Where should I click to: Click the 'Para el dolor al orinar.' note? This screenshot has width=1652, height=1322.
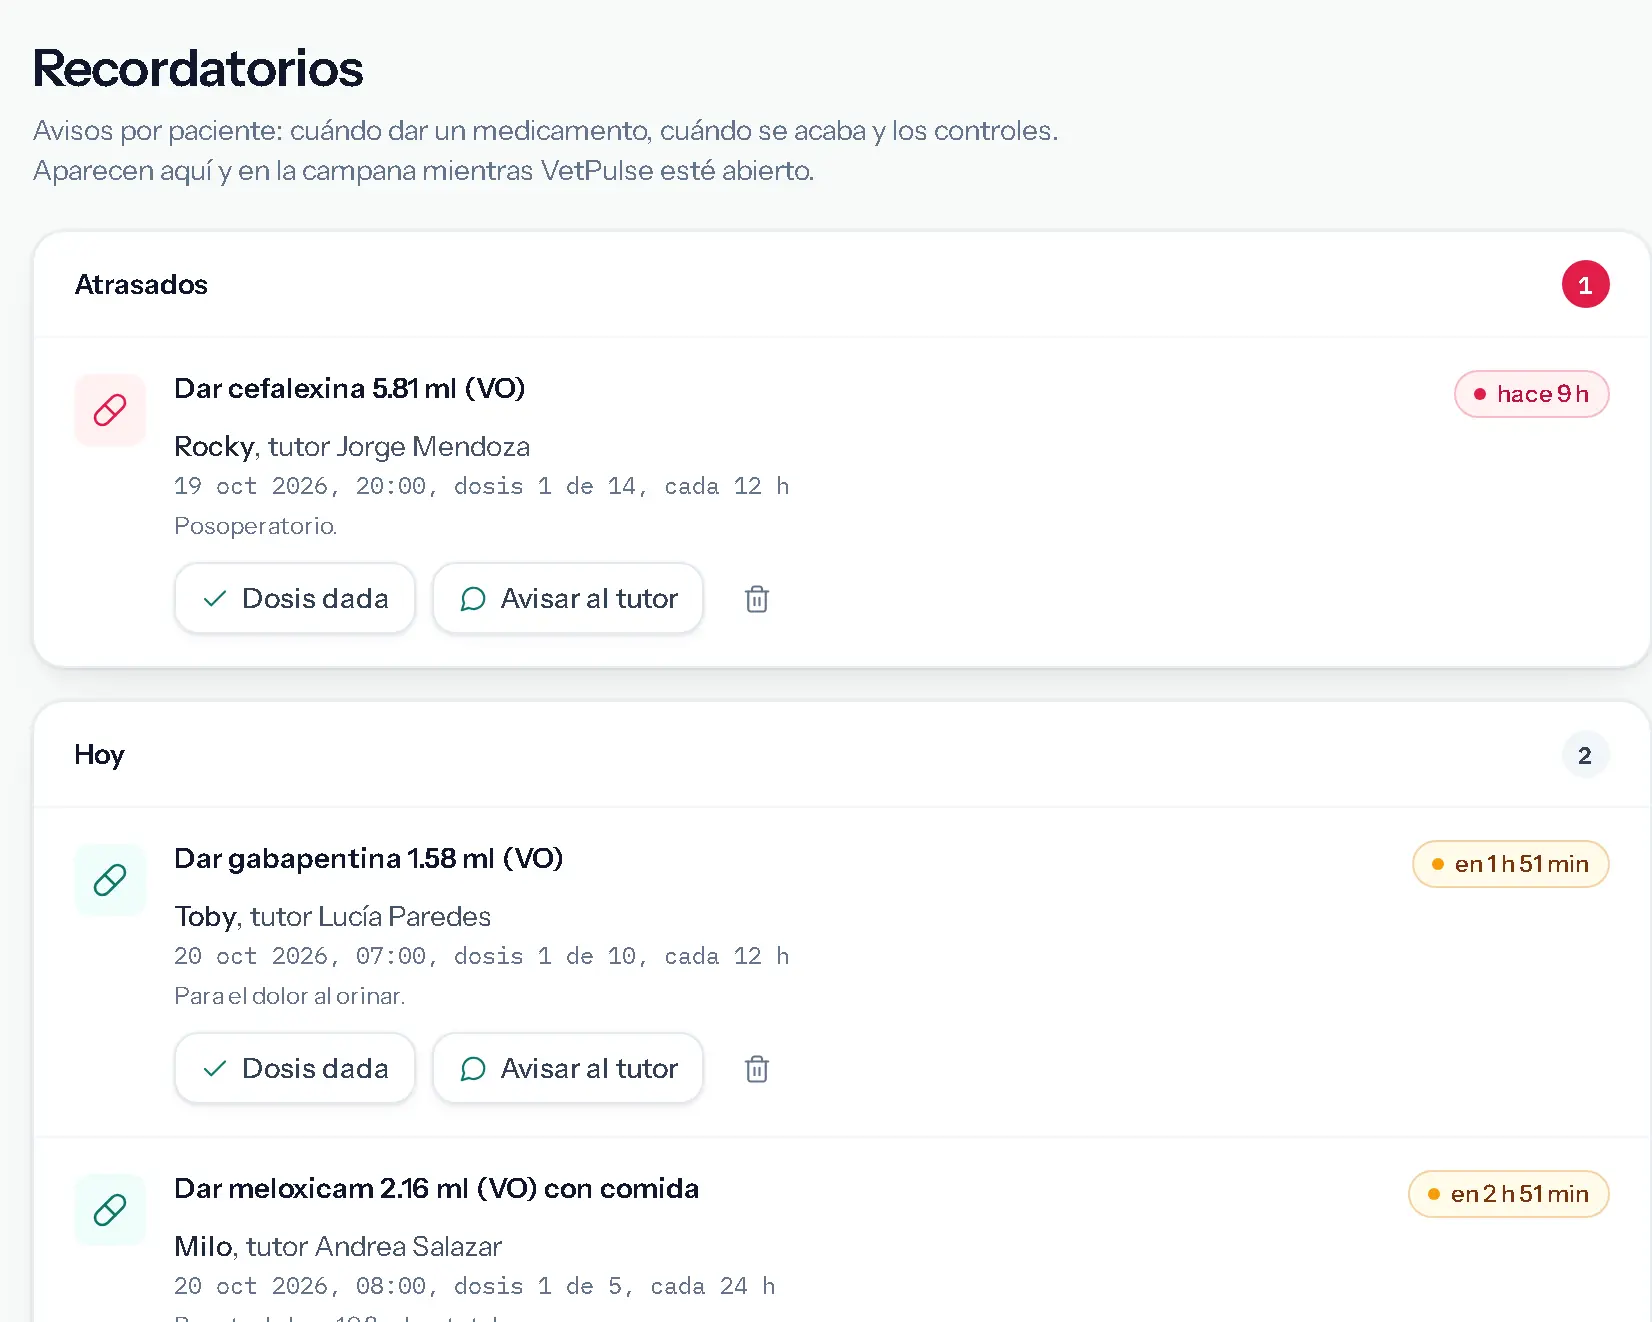tap(290, 996)
